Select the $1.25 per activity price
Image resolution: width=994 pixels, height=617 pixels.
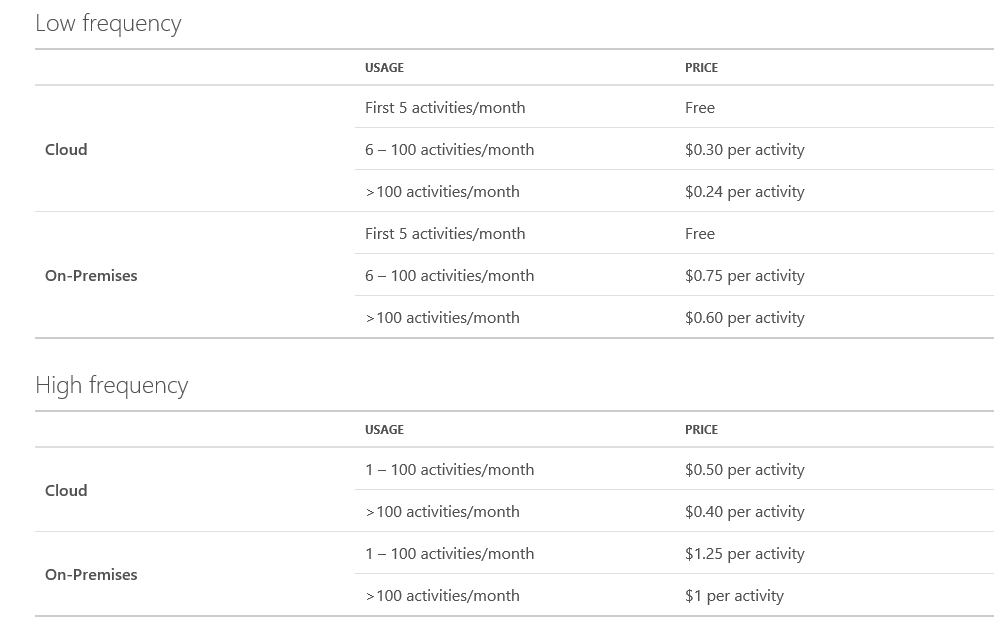point(744,553)
